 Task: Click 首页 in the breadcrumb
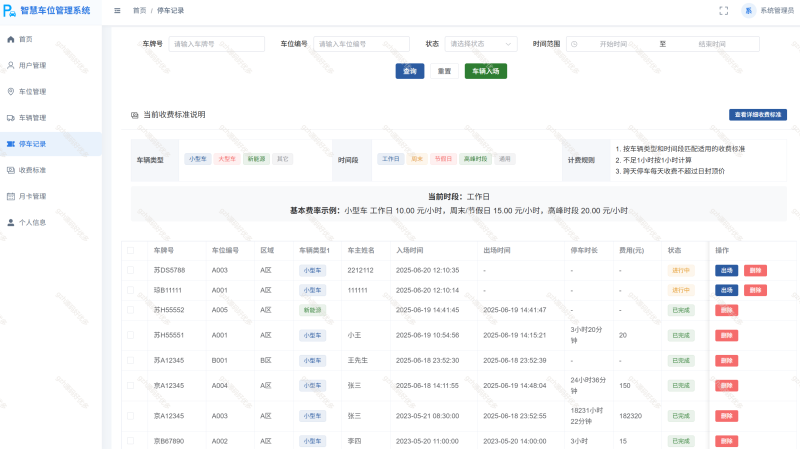[139, 11]
